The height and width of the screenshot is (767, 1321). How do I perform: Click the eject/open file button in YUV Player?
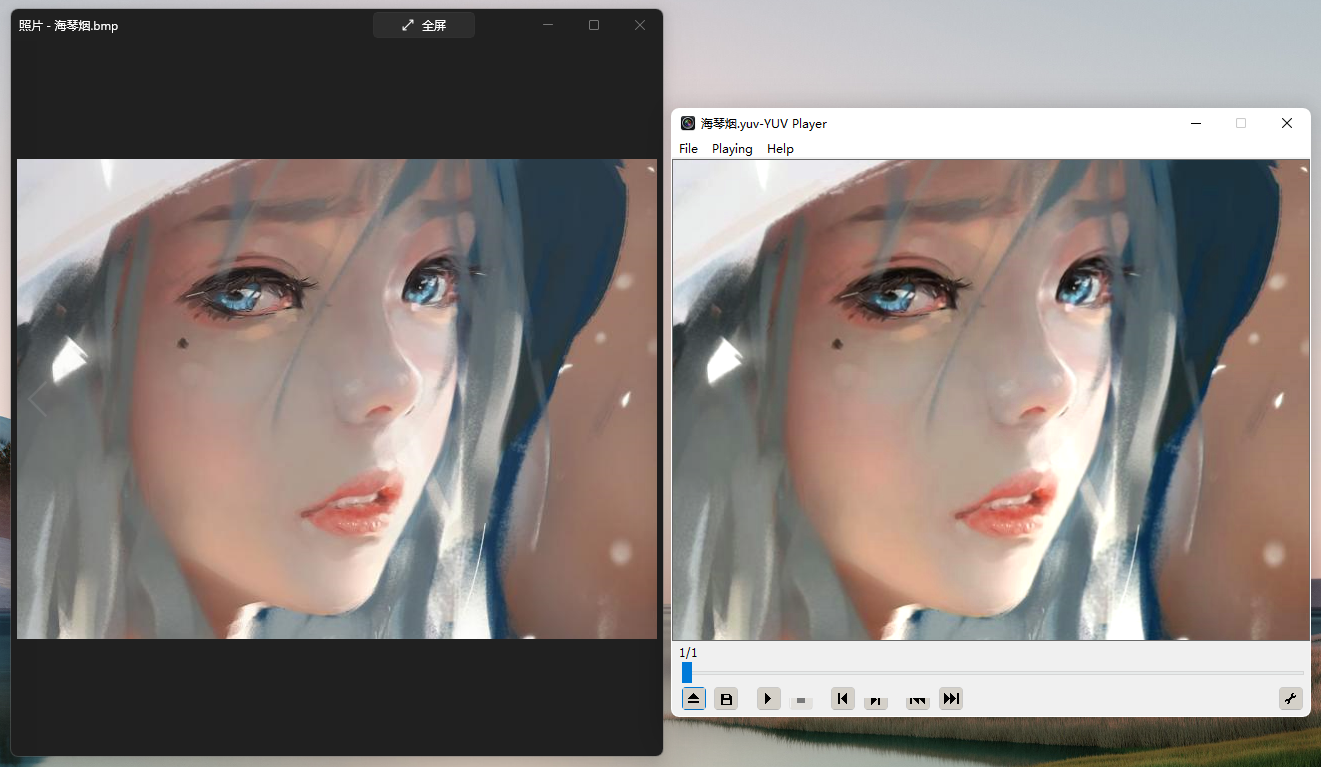(x=694, y=699)
